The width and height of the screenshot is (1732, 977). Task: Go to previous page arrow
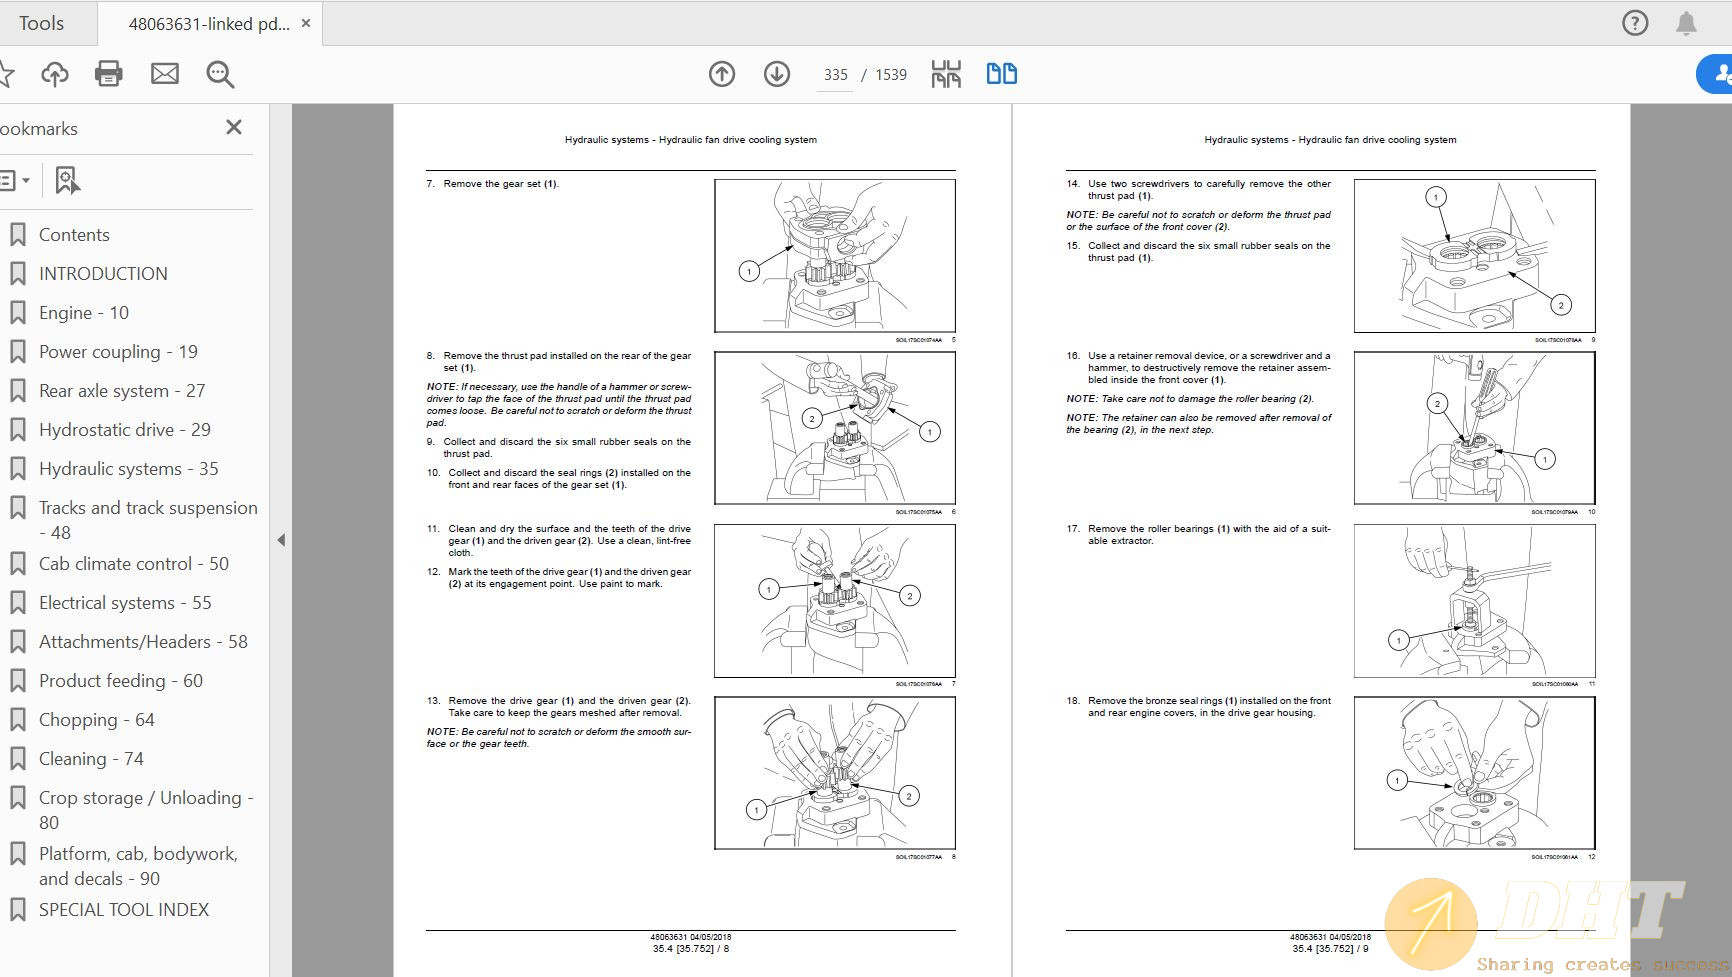[x=722, y=74]
